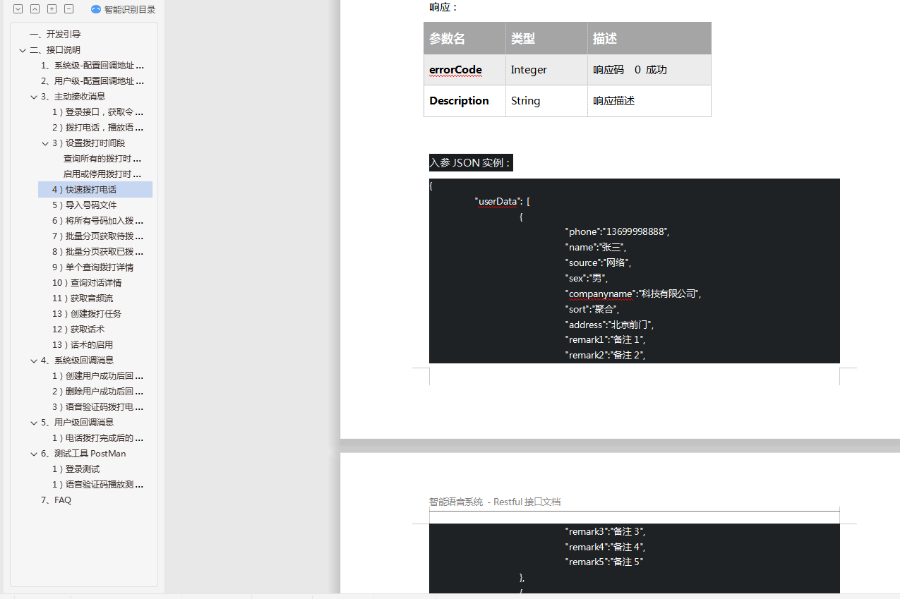900x599 pixels.
Task: Click the "companyname" JSON line
Action: coord(633,294)
